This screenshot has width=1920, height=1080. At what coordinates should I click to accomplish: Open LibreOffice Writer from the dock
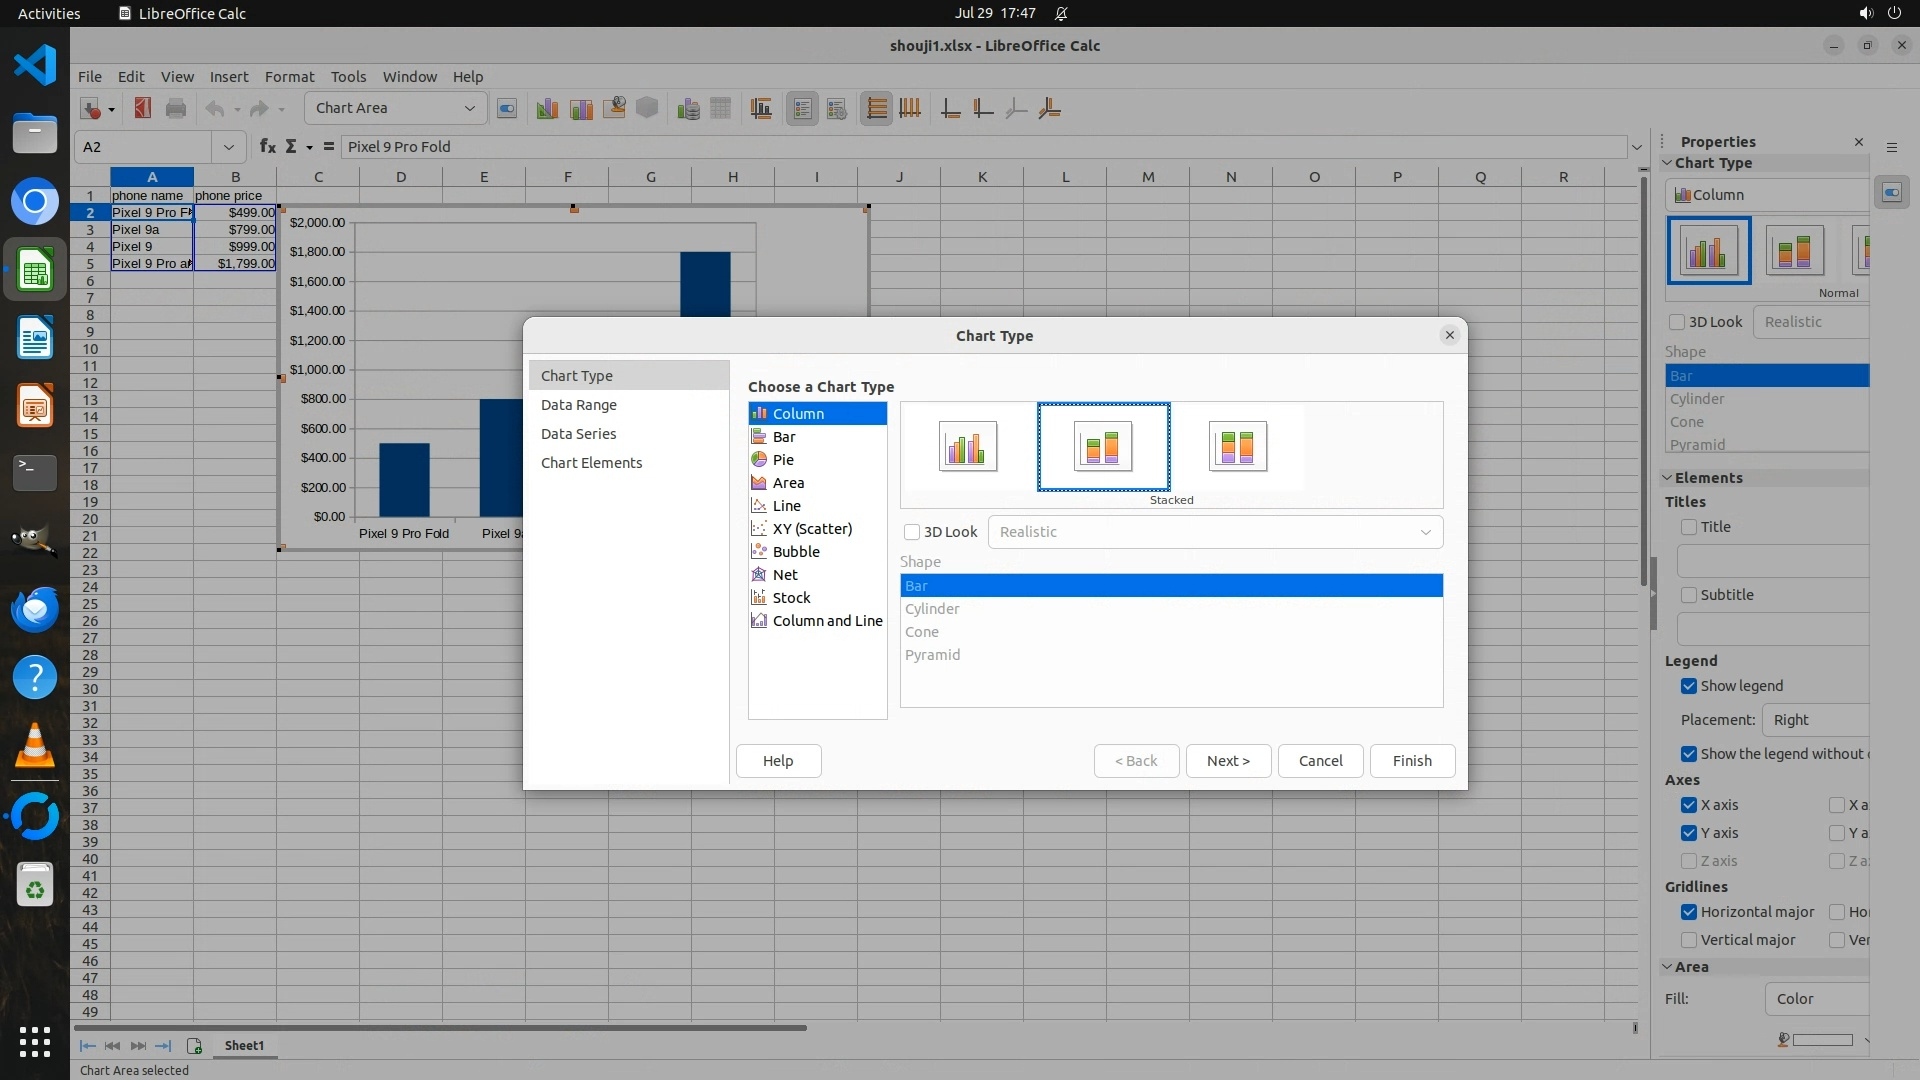35,338
